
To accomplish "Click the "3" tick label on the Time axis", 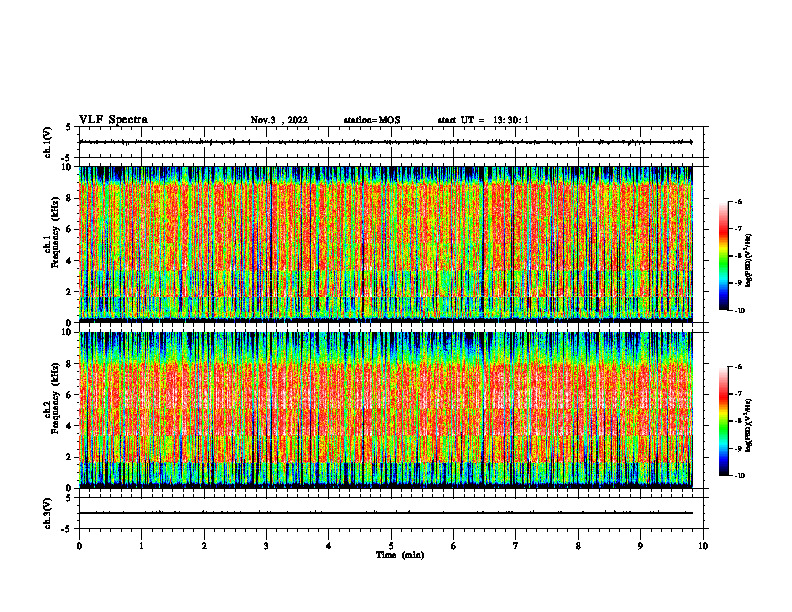I will (266, 546).
